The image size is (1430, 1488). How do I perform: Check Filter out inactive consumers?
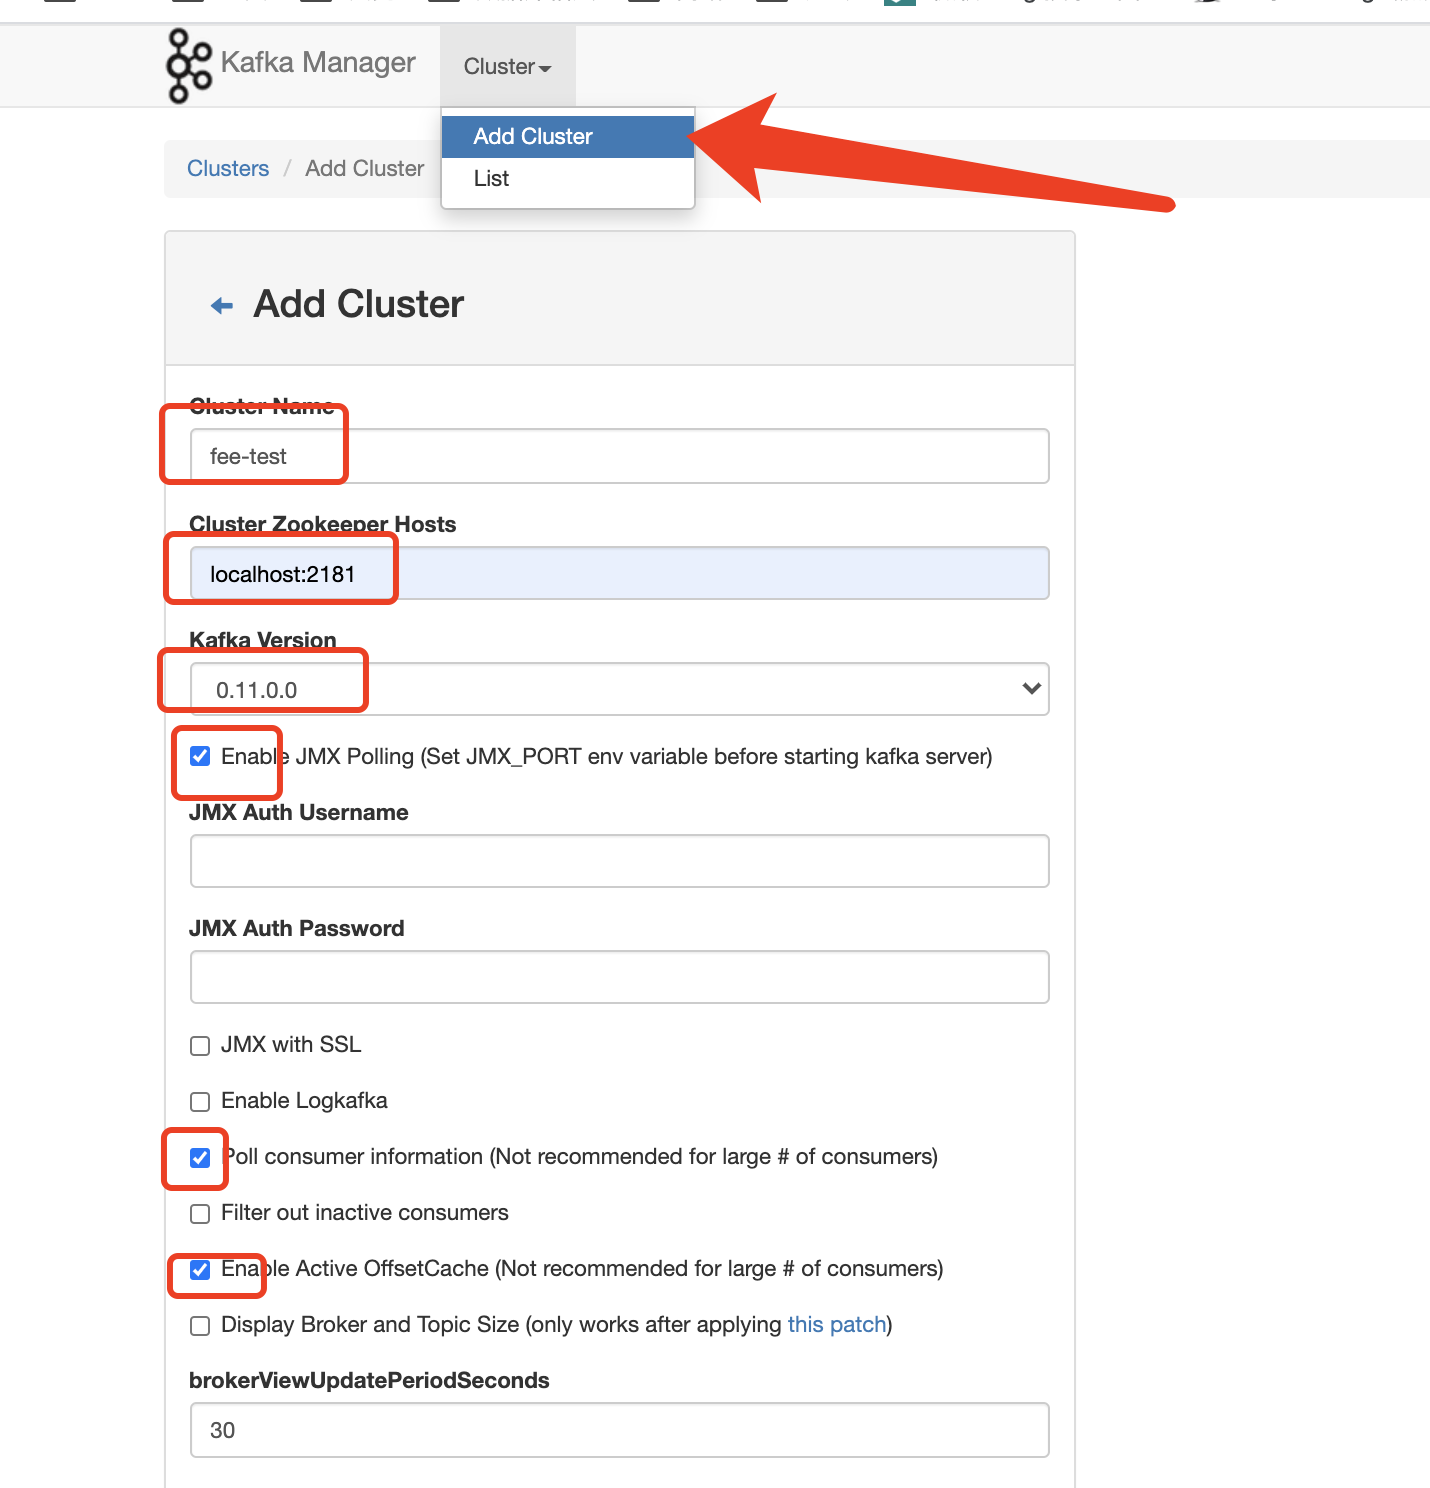tap(200, 1214)
